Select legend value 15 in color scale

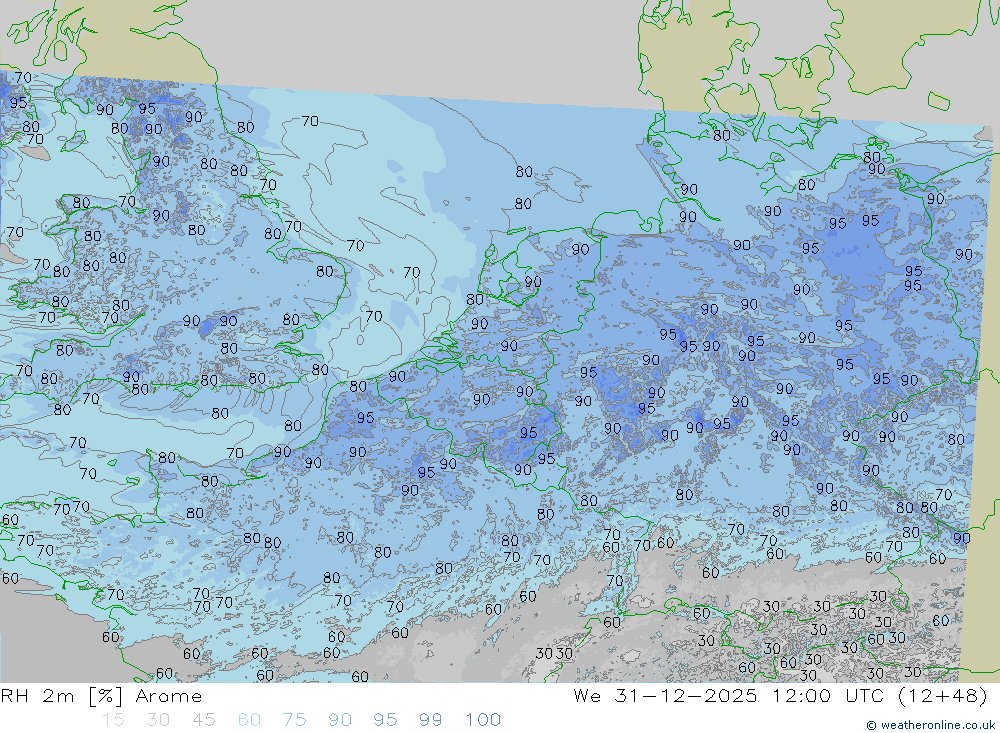[x=114, y=720]
